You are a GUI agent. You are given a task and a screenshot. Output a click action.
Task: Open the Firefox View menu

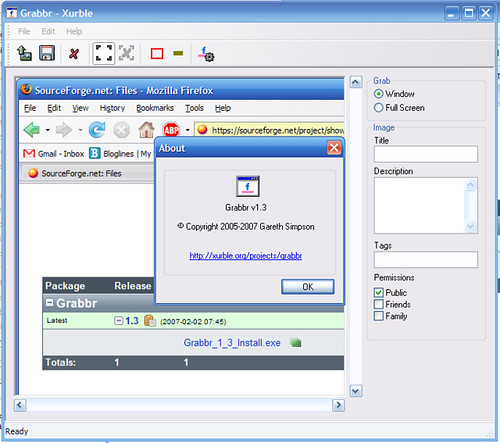click(x=80, y=108)
